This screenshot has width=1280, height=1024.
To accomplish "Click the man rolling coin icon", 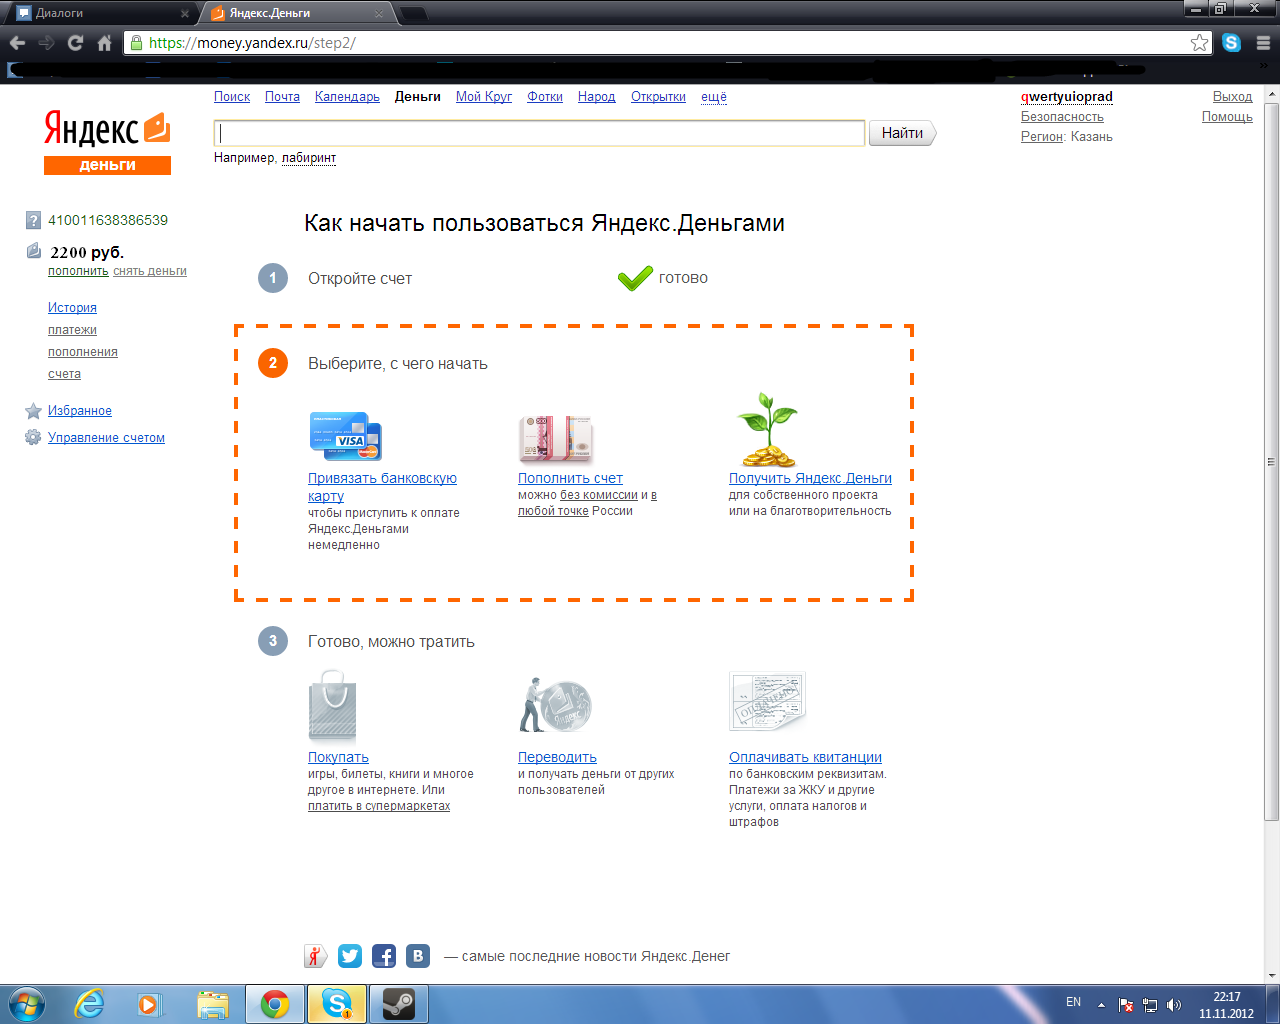I will (x=556, y=705).
